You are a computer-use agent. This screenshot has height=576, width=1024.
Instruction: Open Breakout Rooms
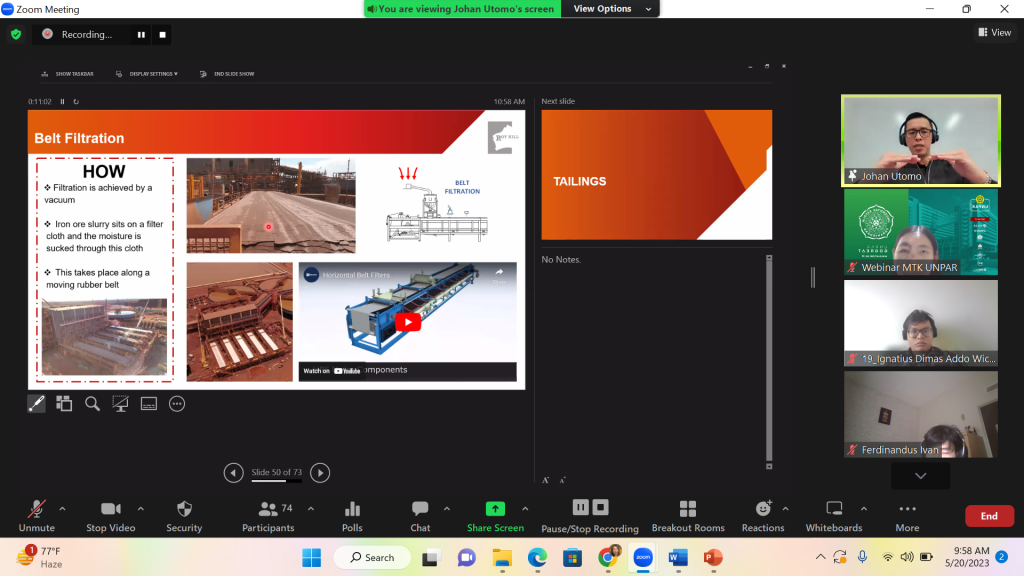click(688, 509)
